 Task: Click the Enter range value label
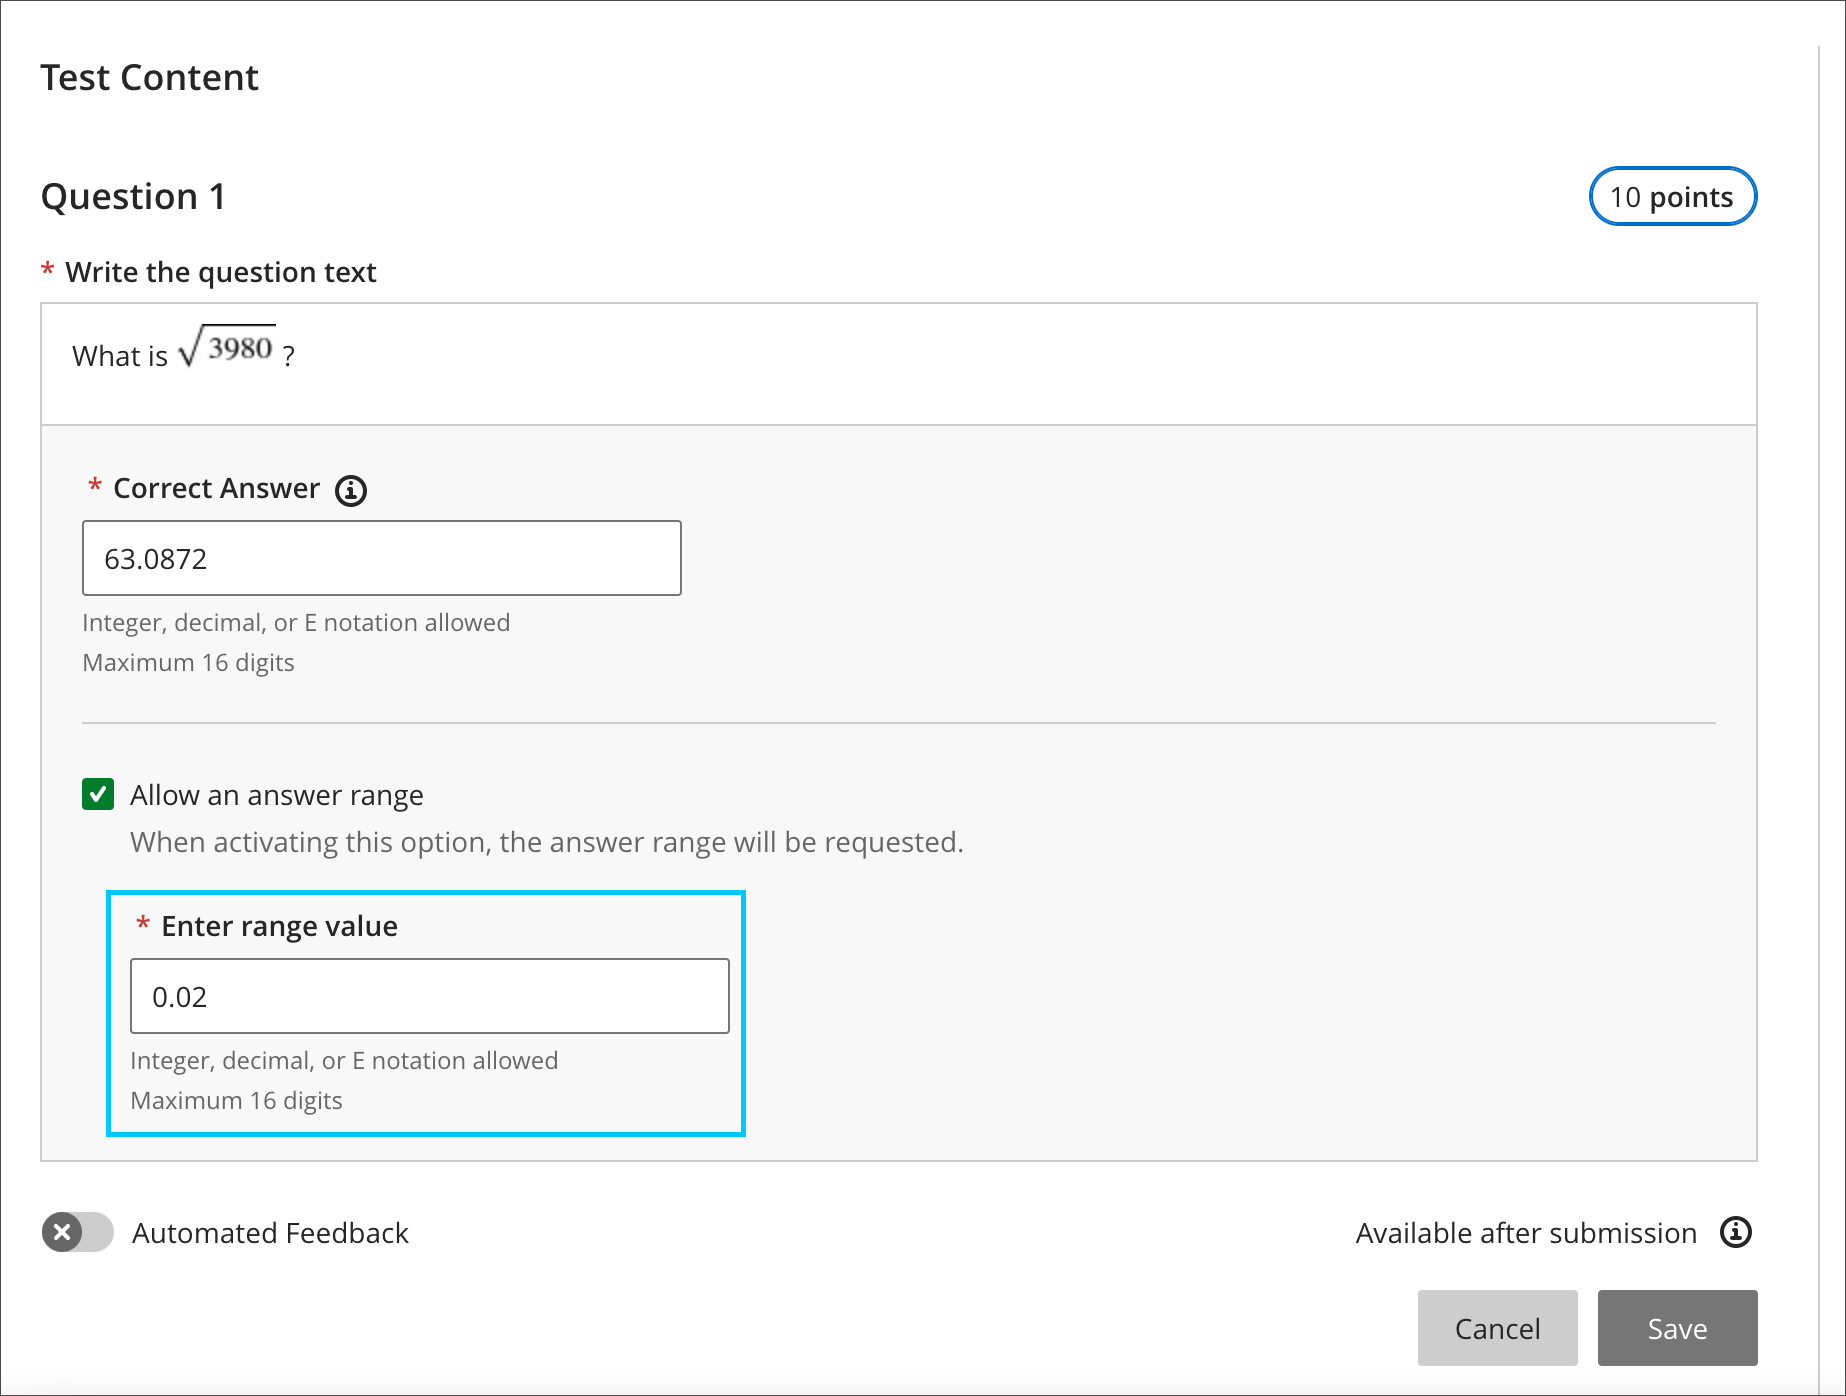point(279,926)
